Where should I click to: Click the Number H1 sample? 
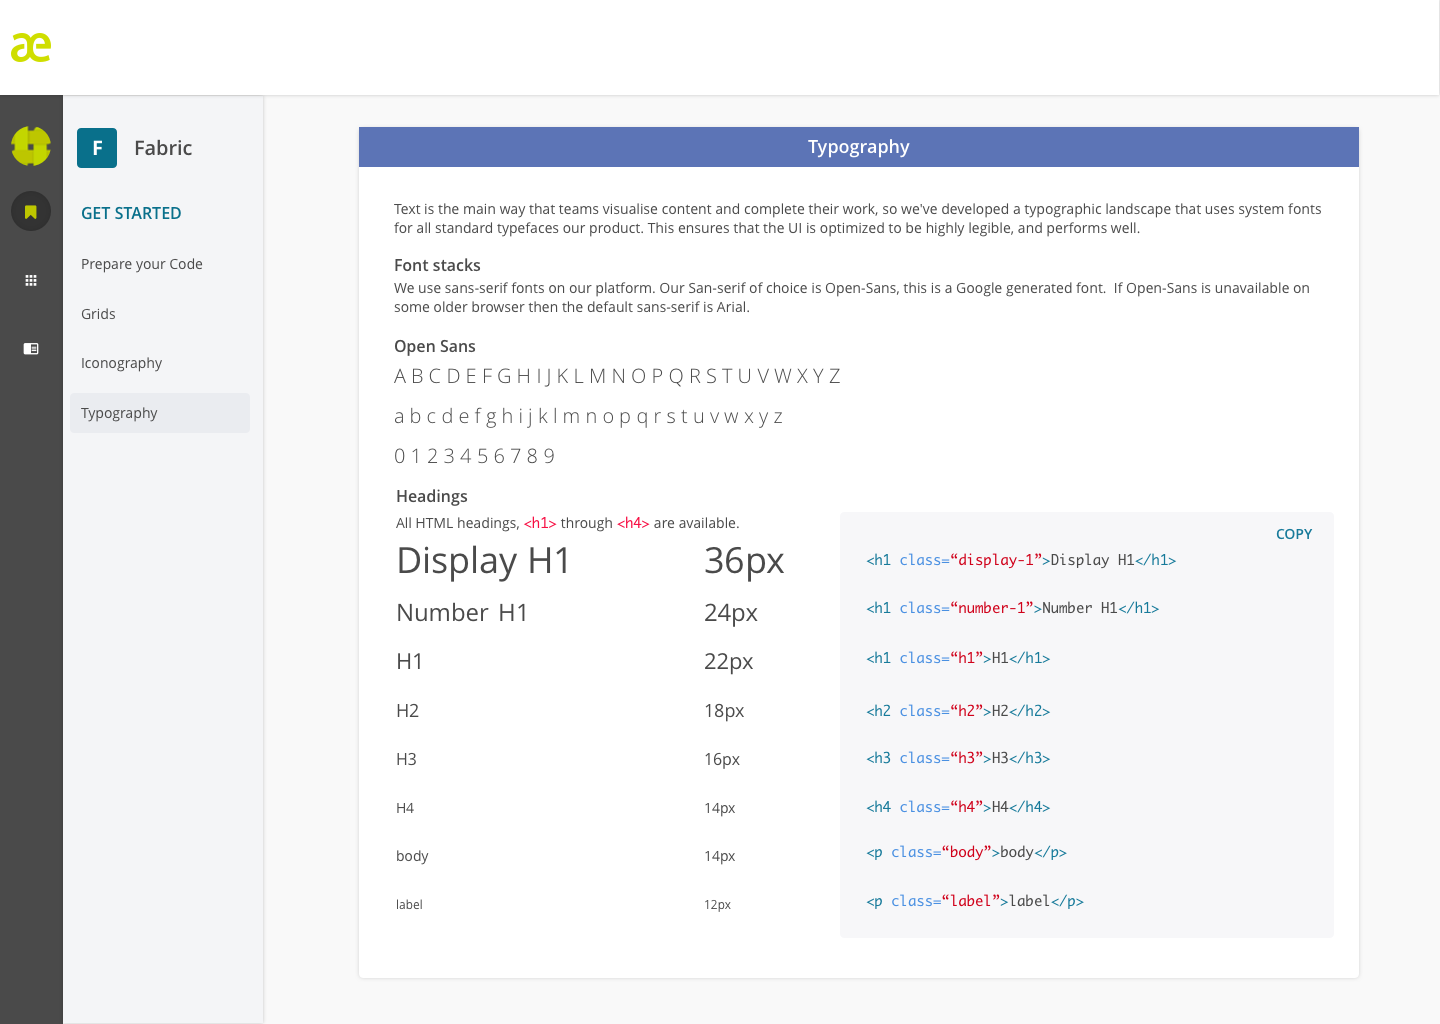[462, 612]
